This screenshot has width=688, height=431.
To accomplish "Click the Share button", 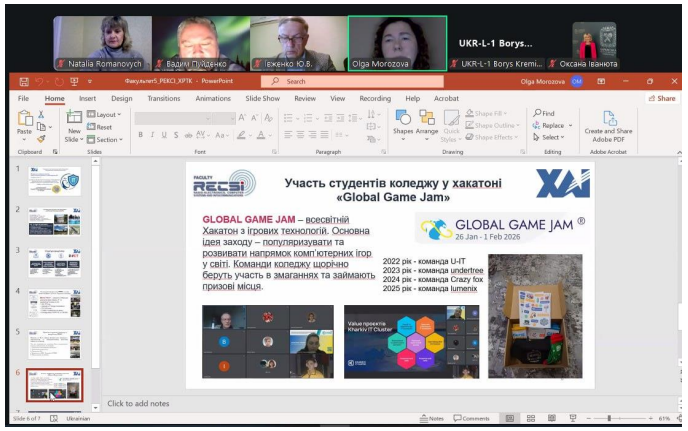I will coord(662,99).
